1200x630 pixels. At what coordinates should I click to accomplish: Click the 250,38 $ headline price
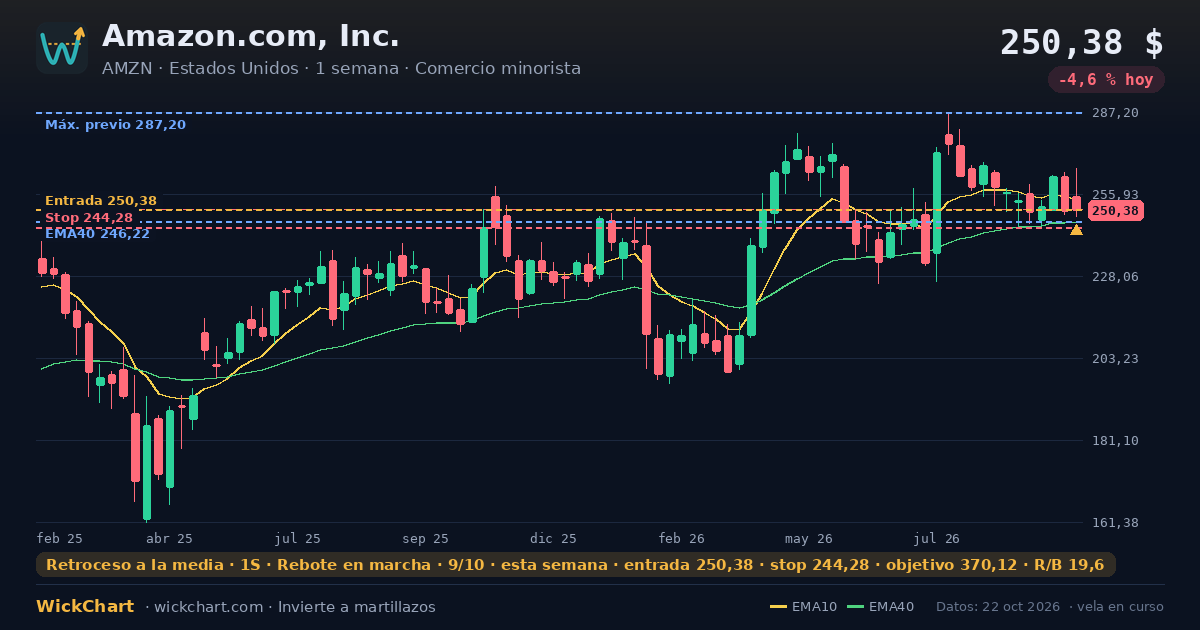1082,43
